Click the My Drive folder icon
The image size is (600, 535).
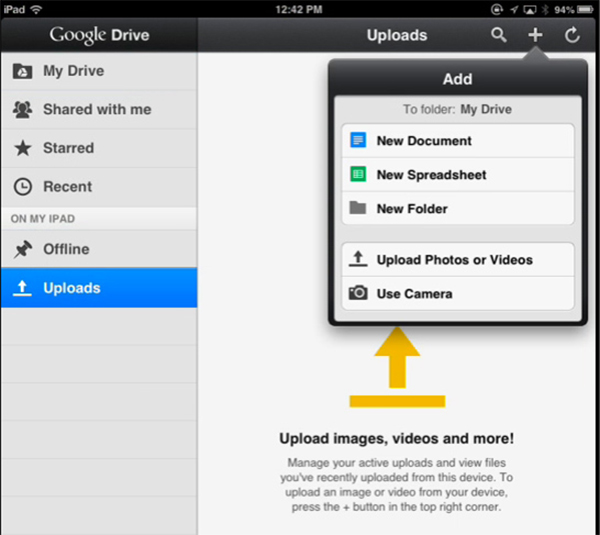[x=23, y=71]
